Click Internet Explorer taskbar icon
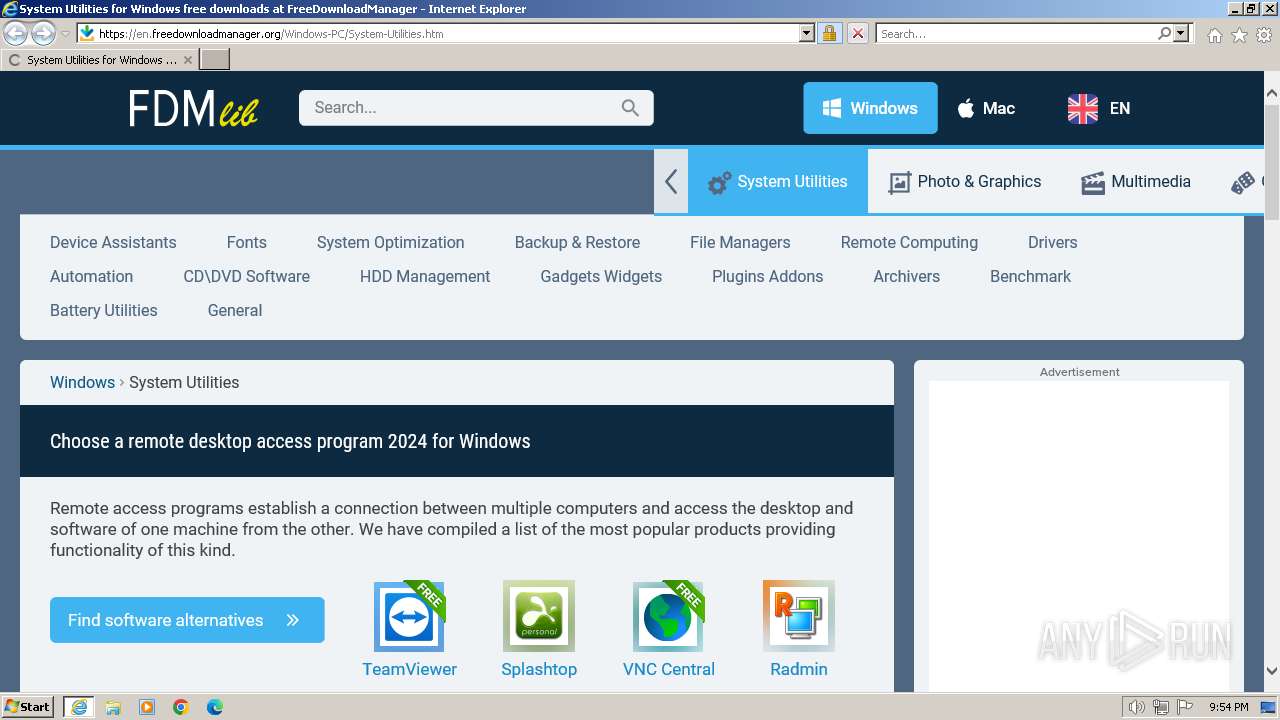 [x=79, y=707]
